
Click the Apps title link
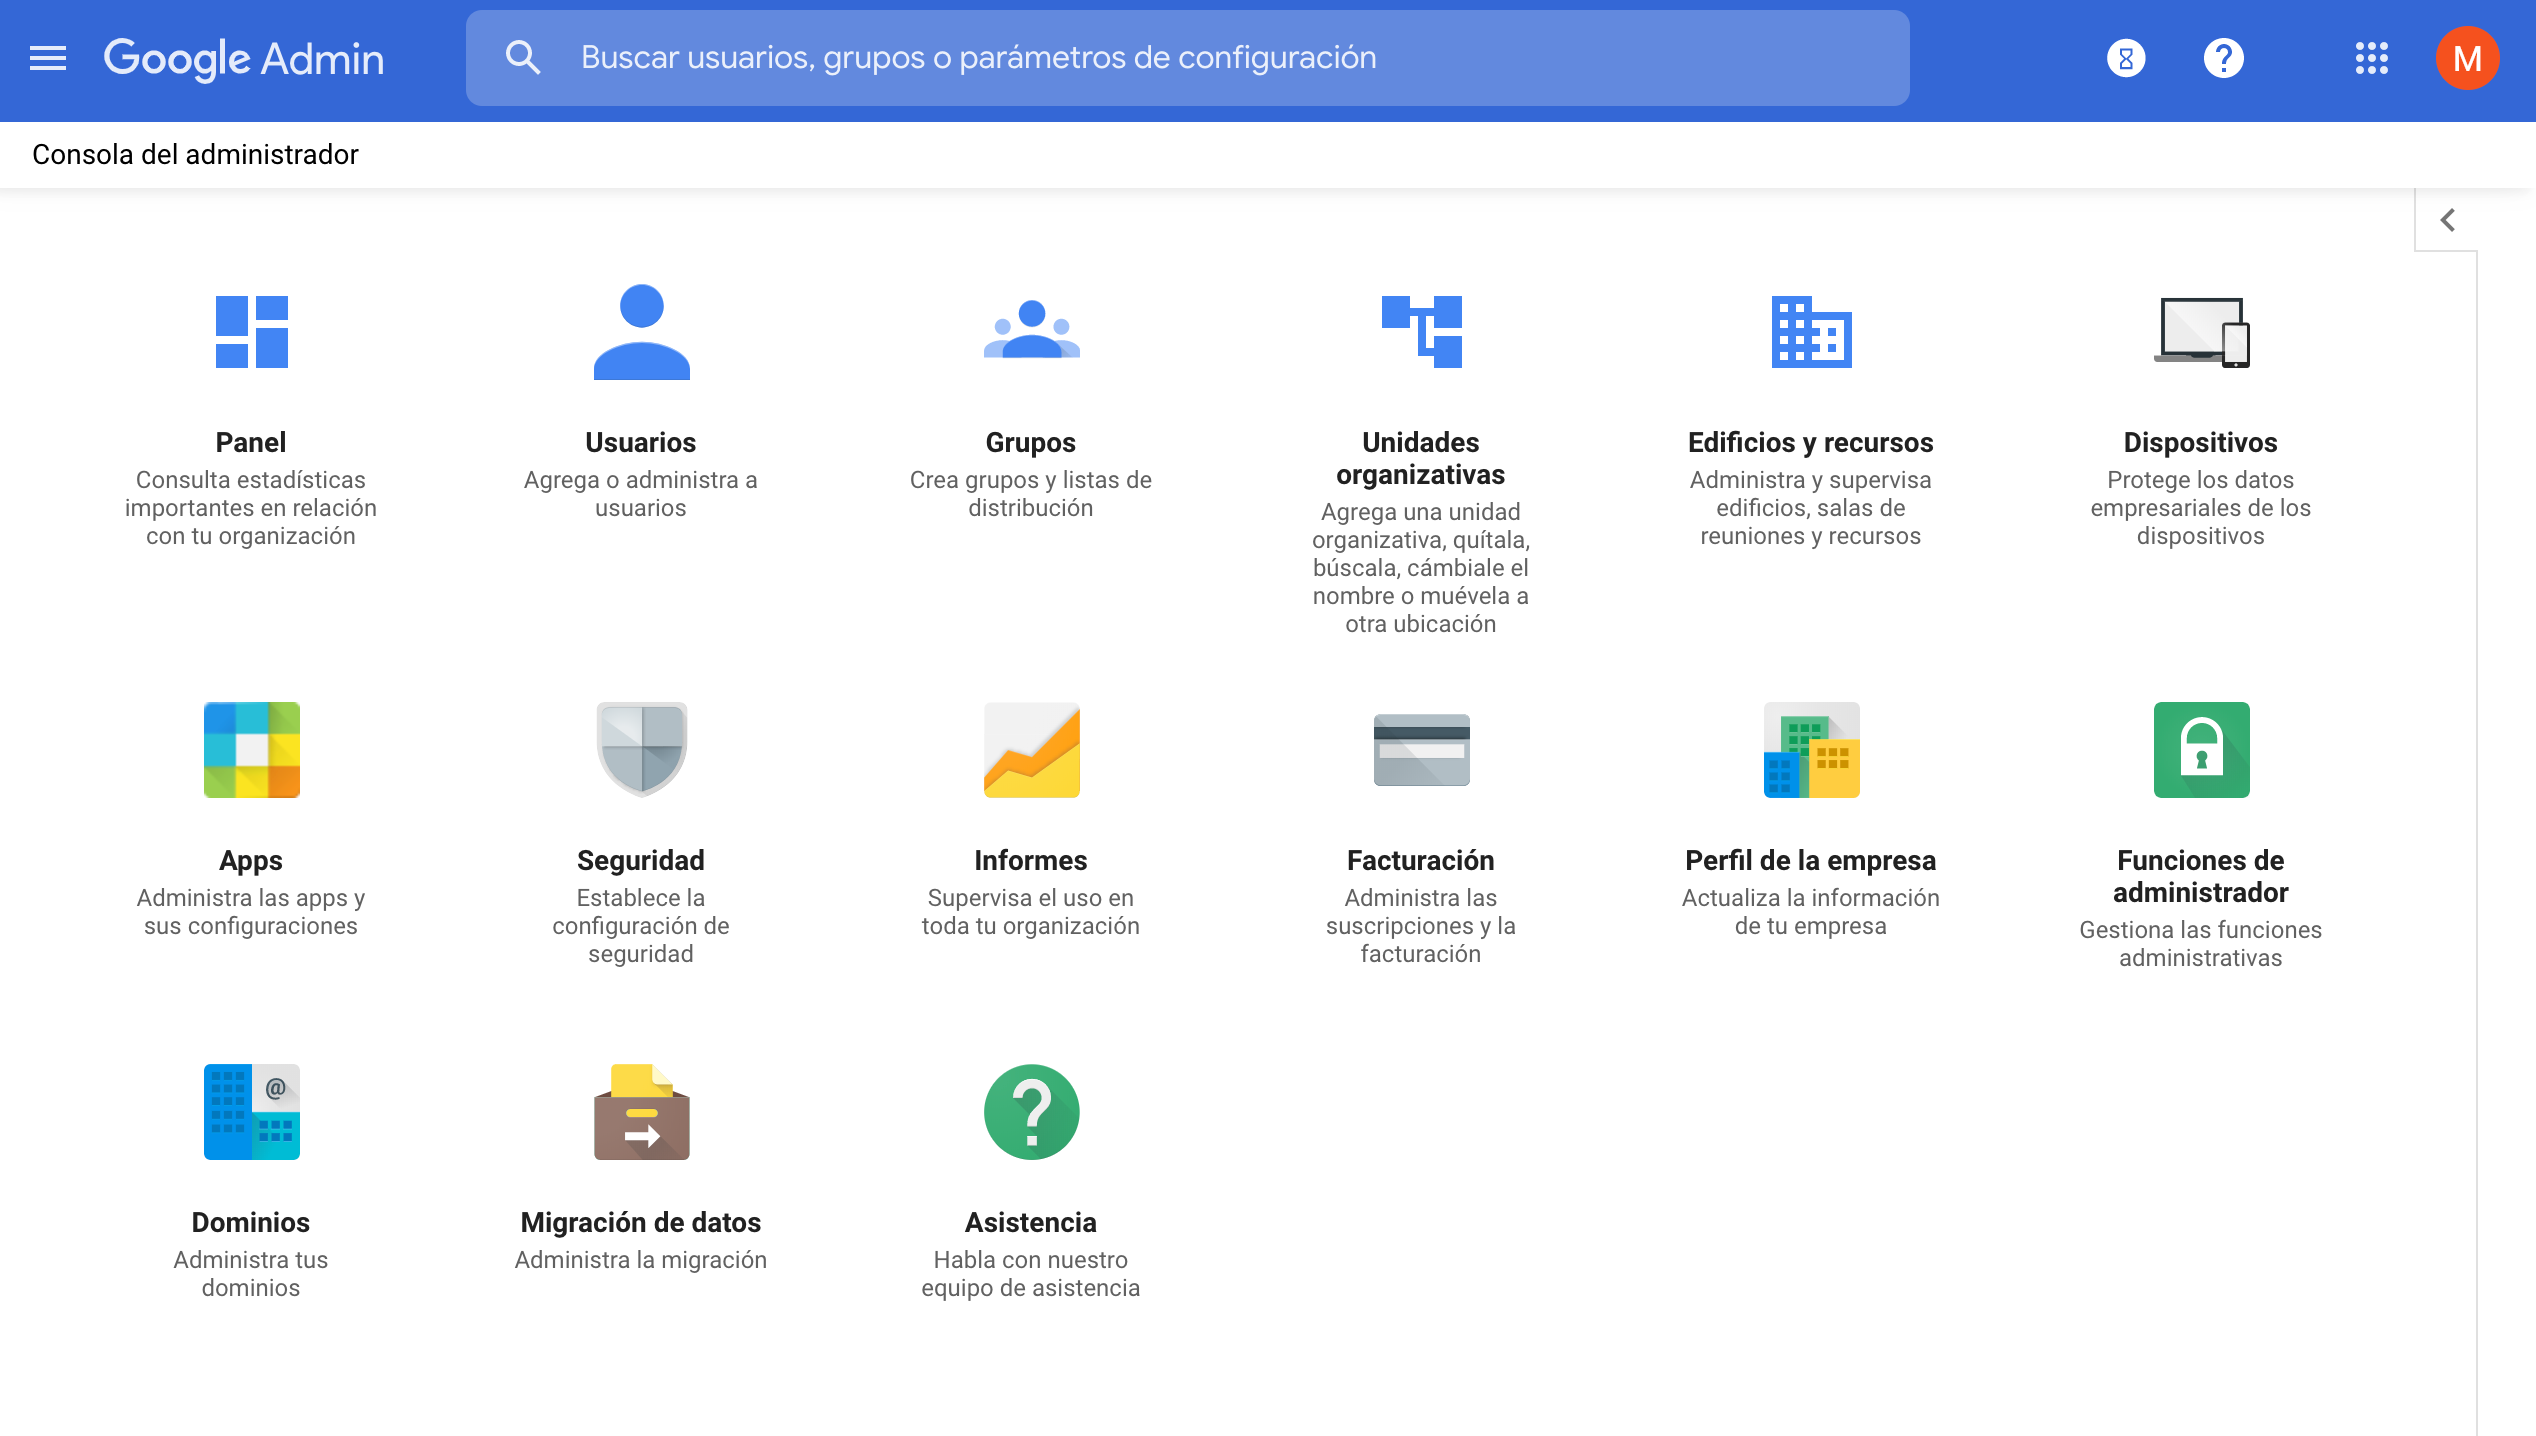[x=251, y=860]
